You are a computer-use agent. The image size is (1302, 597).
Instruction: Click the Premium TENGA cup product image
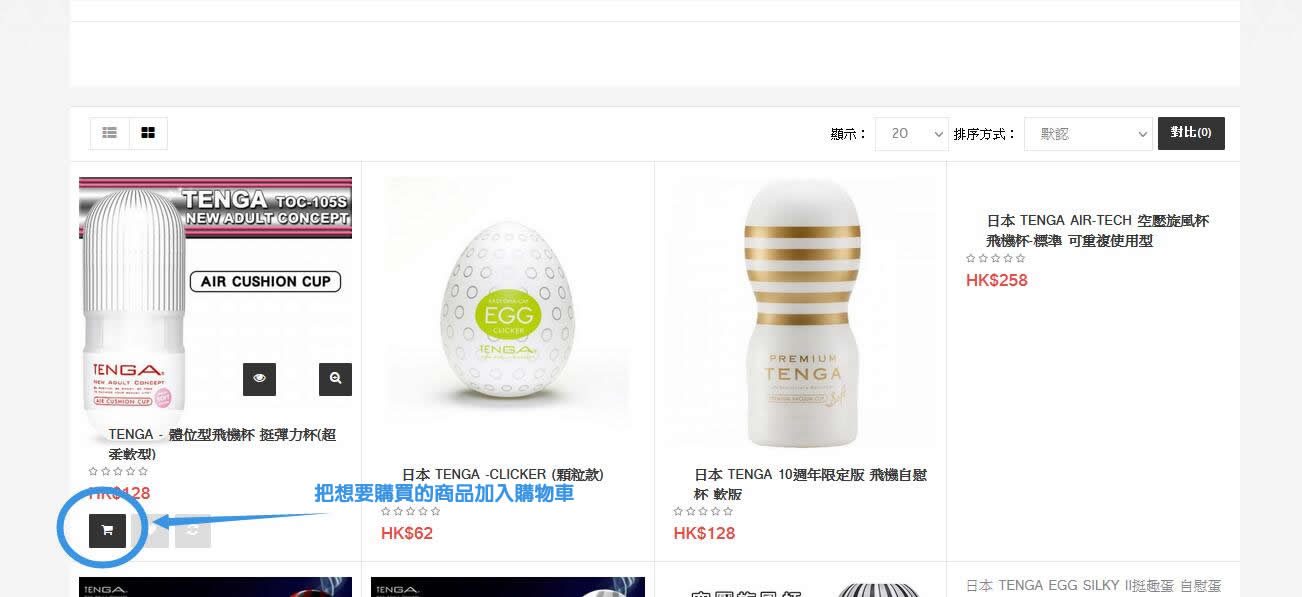(801, 313)
